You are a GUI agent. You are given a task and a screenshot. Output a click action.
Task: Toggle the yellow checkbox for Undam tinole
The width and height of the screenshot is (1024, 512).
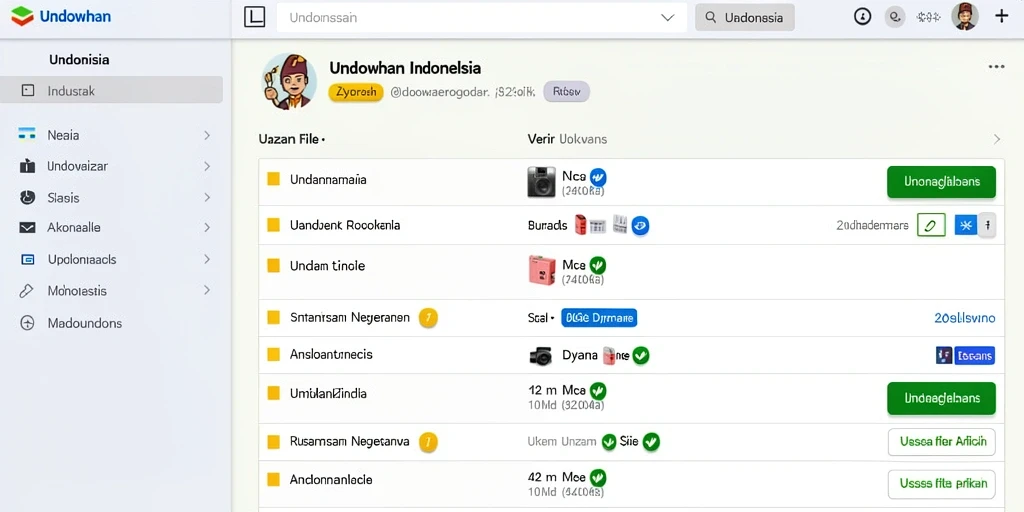pos(274,266)
